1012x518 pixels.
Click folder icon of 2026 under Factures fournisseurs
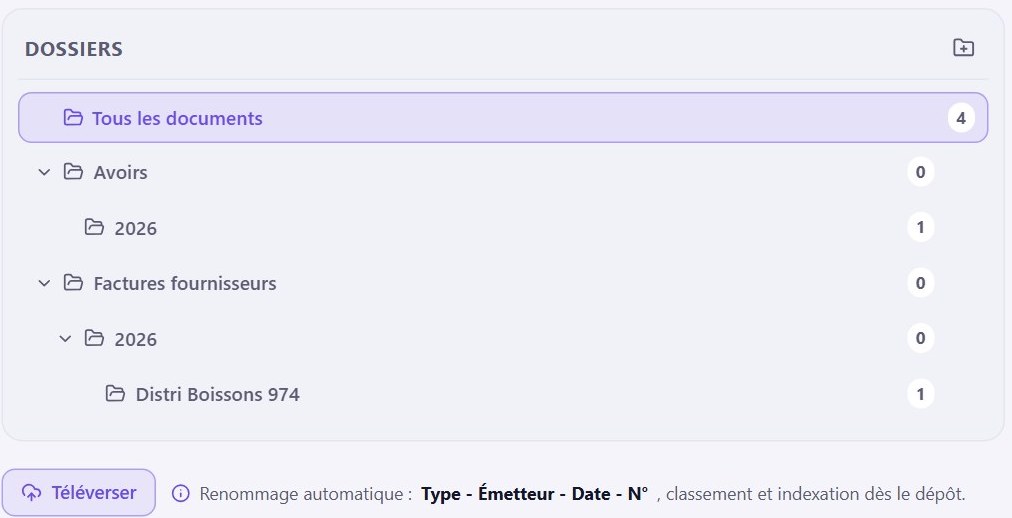[x=94, y=338]
